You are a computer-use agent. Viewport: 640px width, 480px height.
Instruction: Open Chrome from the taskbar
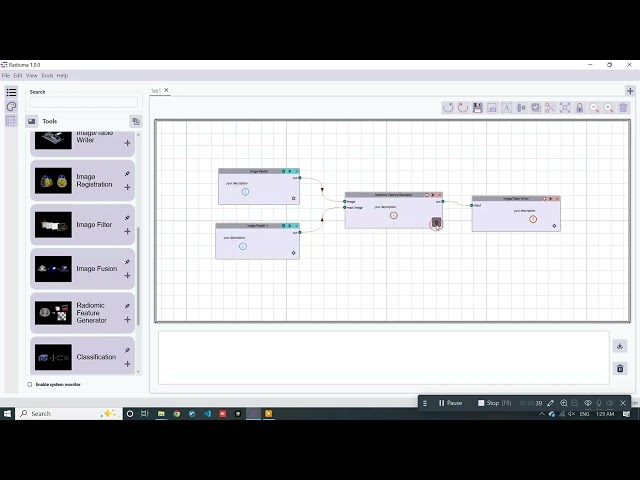point(177,413)
